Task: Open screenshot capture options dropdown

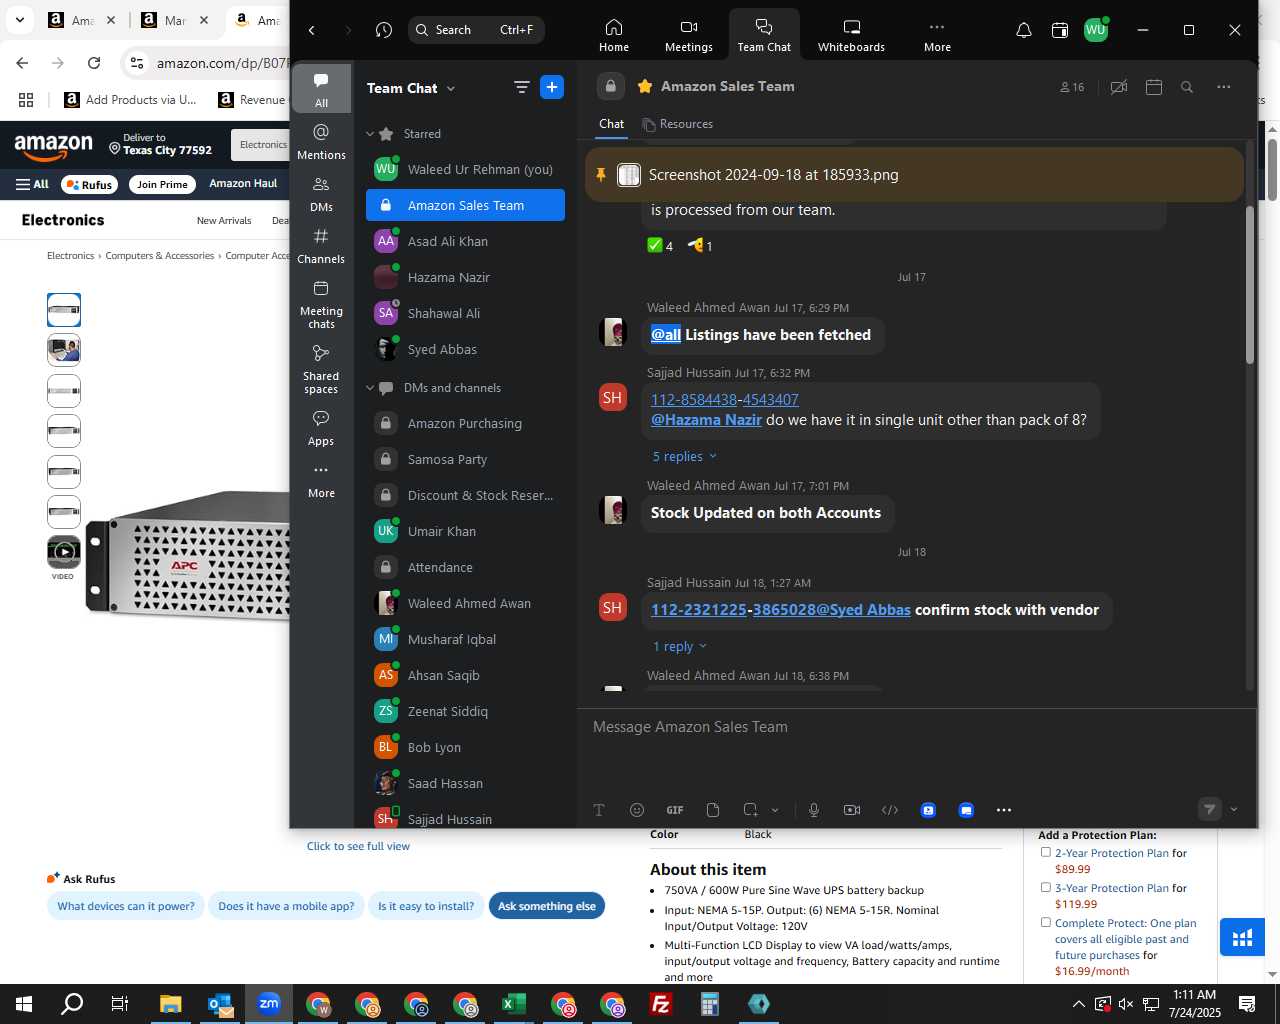Action: [775, 810]
